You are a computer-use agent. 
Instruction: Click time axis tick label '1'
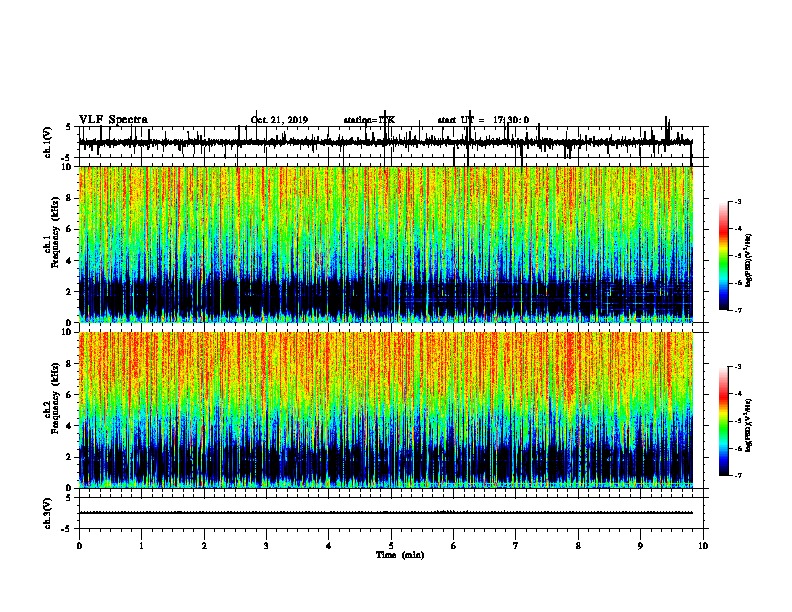(142, 546)
